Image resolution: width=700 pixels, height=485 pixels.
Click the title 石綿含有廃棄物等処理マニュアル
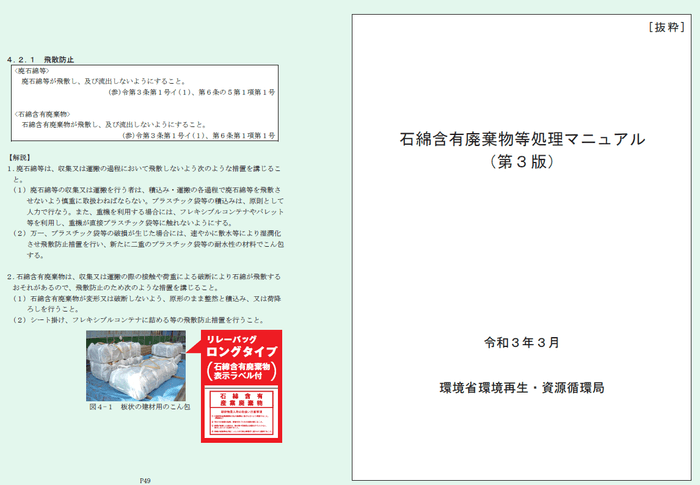(x=522, y=138)
